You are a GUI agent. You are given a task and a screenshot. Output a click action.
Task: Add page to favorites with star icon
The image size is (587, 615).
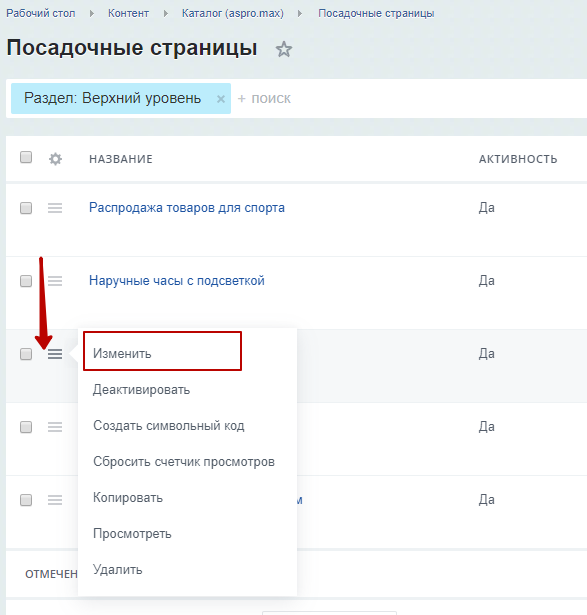point(284,49)
